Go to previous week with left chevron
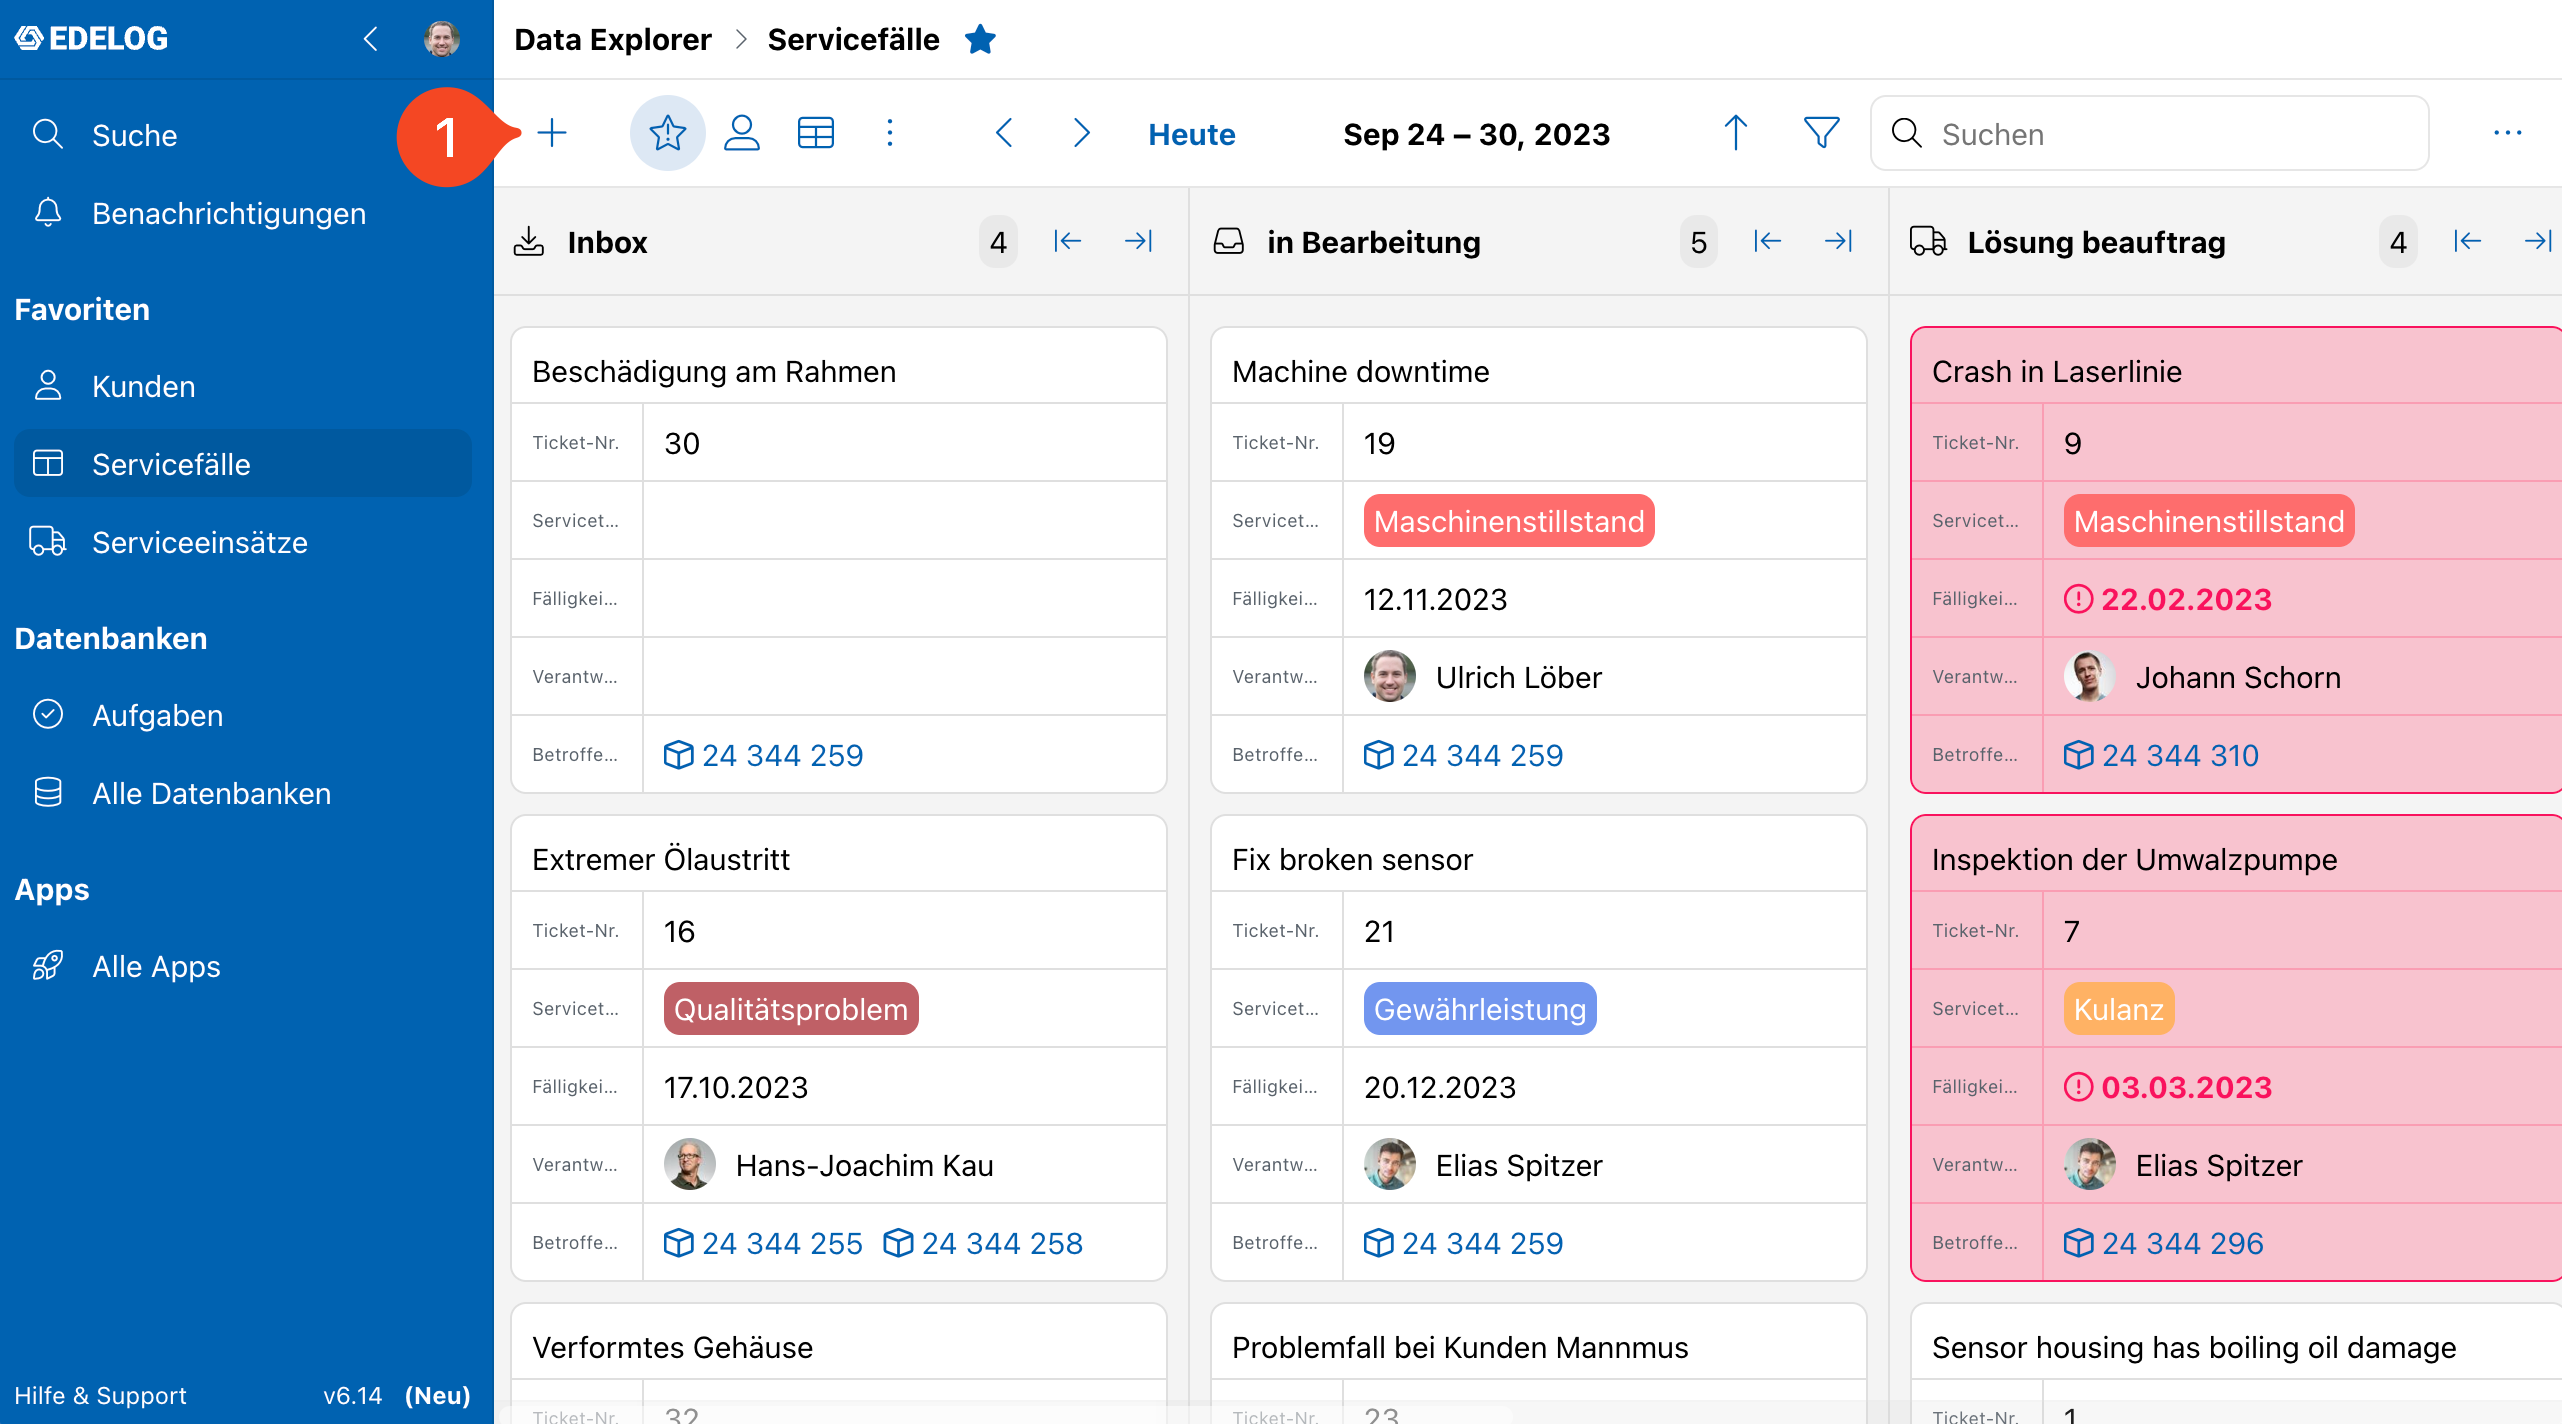The image size is (2562, 1424). pyautogui.click(x=1005, y=133)
